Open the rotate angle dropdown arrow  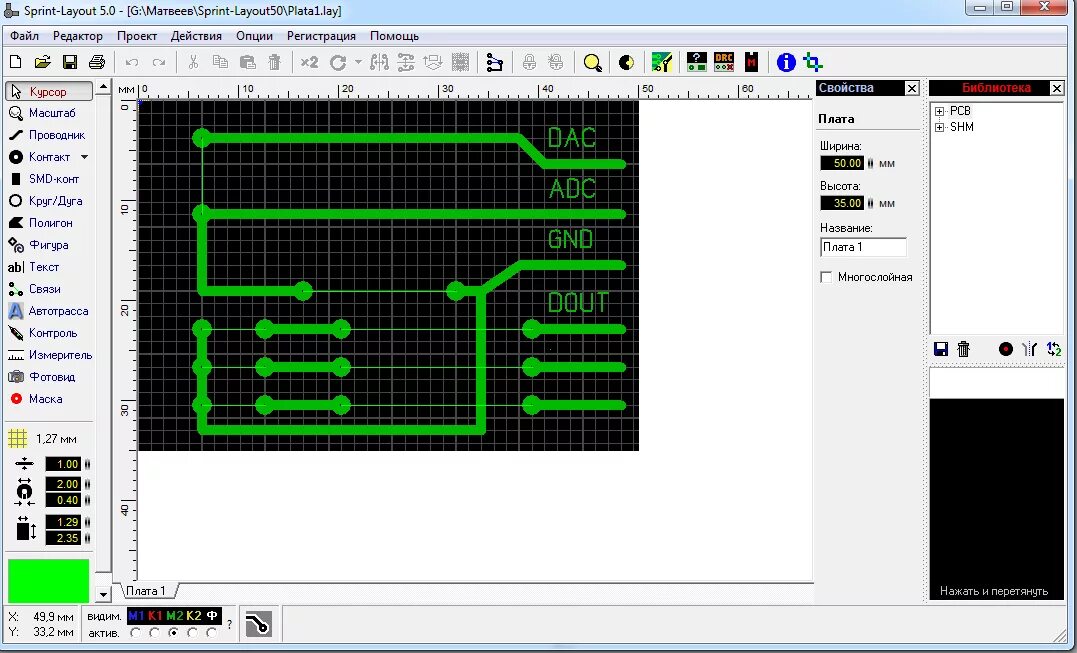[358, 62]
